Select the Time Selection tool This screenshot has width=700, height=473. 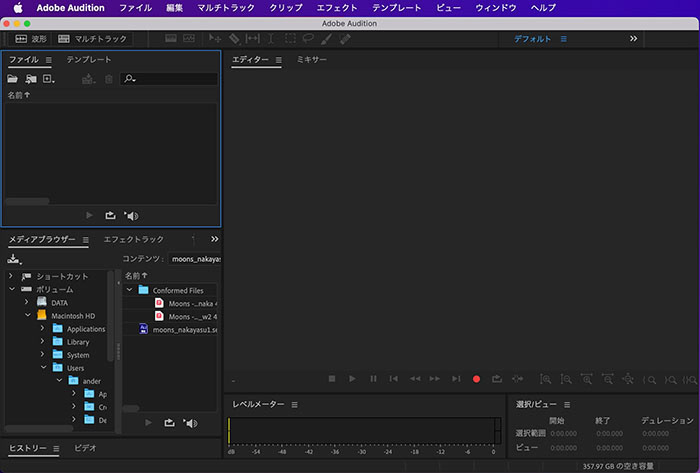[271, 39]
